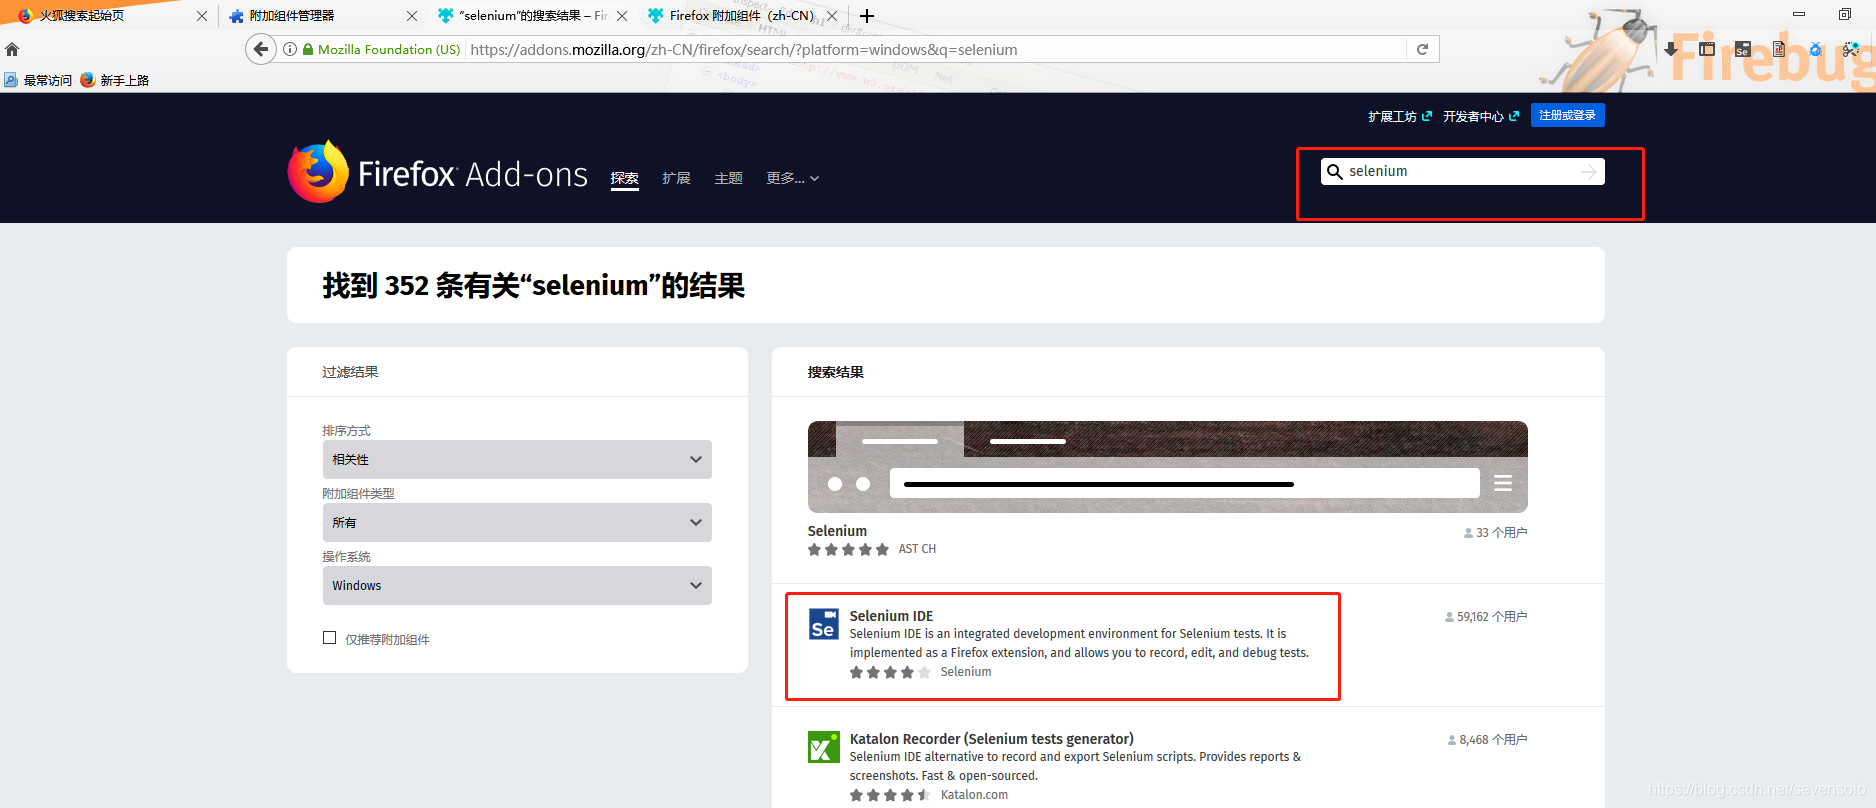1876x808 pixels.
Task: Minimize the Firefox window
Action: pos(1799,14)
